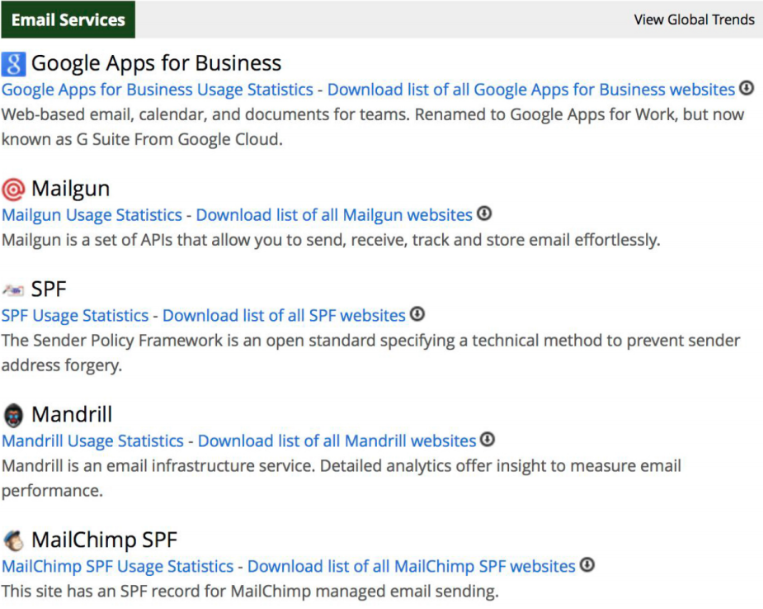The width and height of the screenshot is (763, 609).
Task: Click download icon after Google Apps websites link
Action: (x=746, y=89)
